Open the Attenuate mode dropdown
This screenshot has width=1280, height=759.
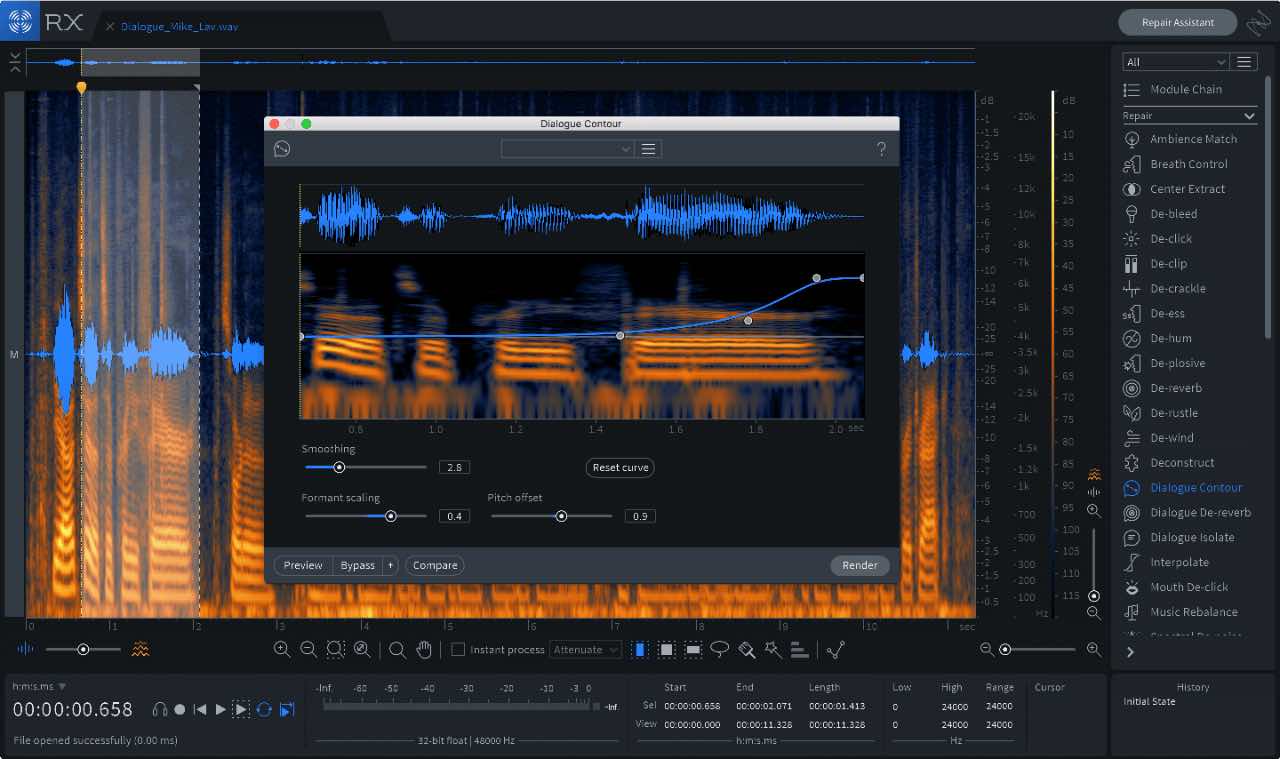click(585, 649)
